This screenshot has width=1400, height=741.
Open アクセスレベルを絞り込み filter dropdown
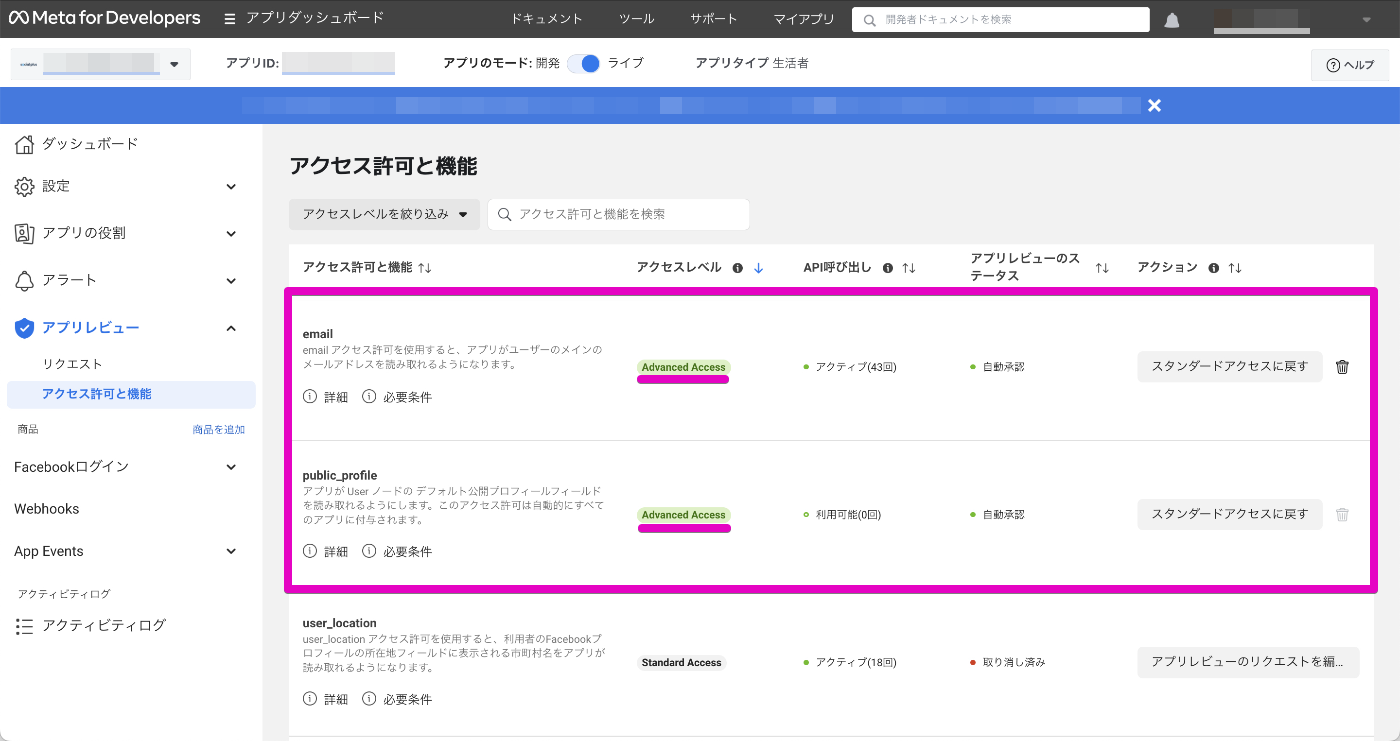[x=384, y=214]
